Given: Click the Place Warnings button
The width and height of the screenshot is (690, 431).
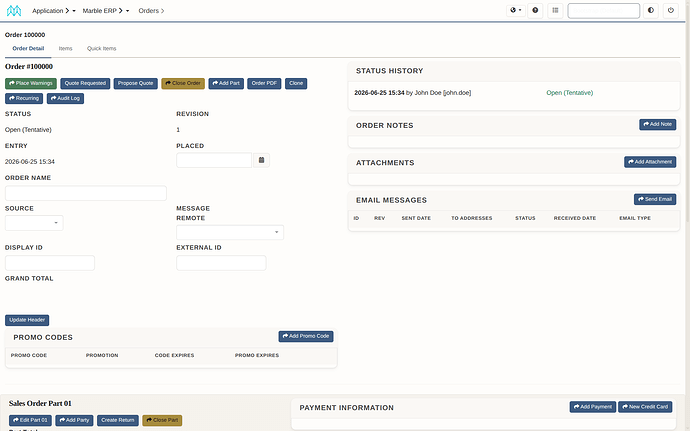Looking at the screenshot, I should (x=31, y=83).
